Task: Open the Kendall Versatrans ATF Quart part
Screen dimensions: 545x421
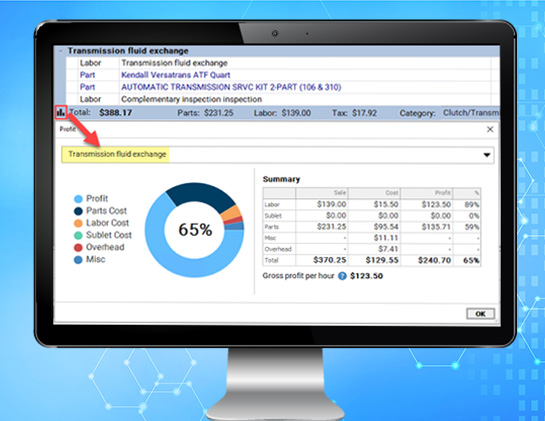Action: [176, 75]
